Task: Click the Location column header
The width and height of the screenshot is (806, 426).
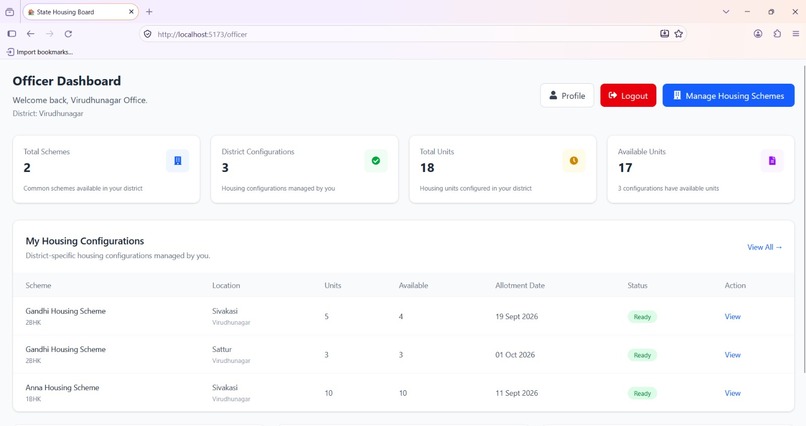Action: pos(226,285)
